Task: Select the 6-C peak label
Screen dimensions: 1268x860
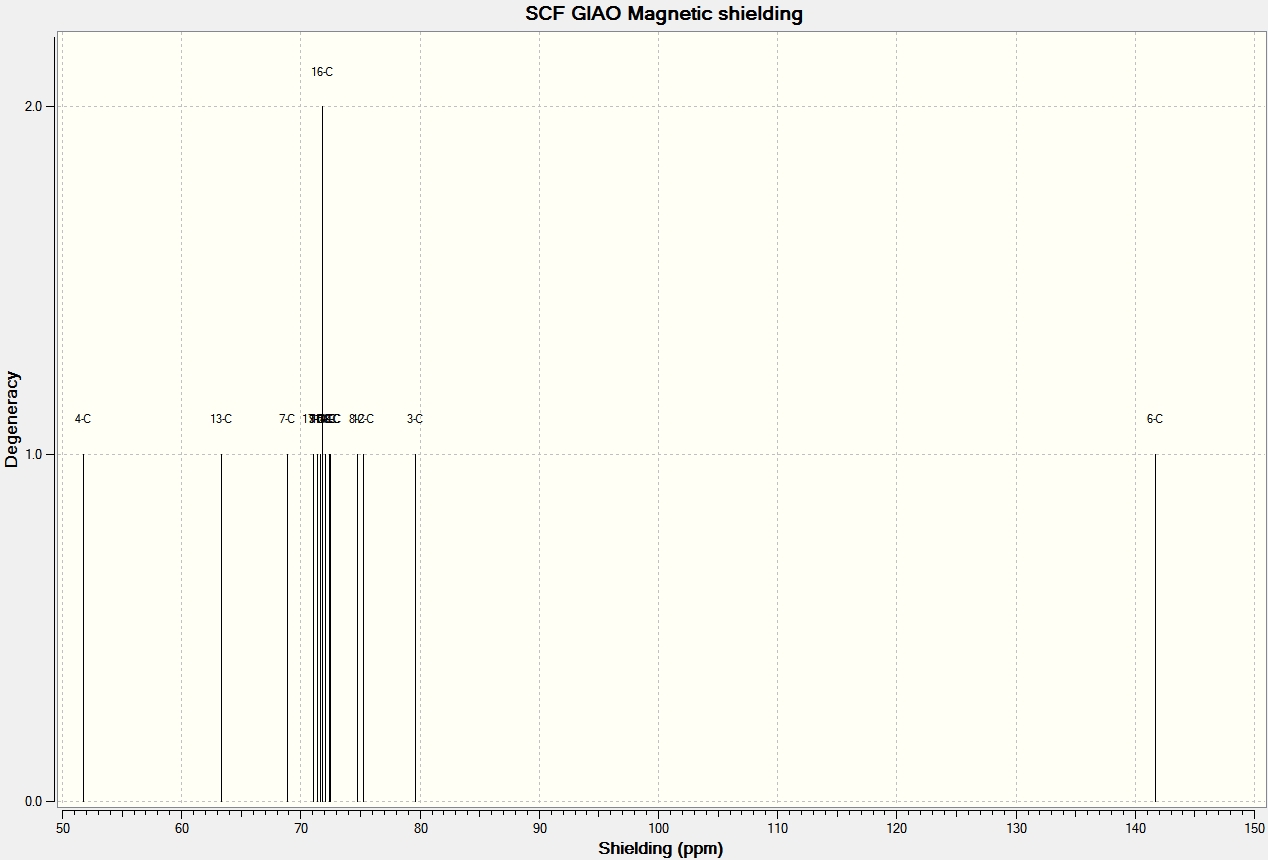Action: click(x=1155, y=419)
